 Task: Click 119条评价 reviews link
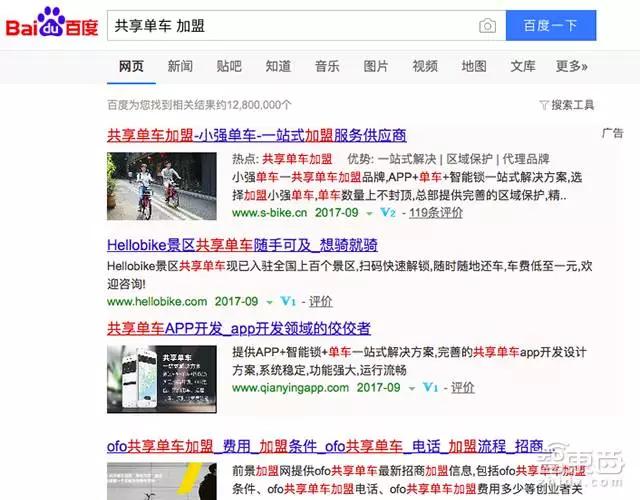tap(436, 213)
